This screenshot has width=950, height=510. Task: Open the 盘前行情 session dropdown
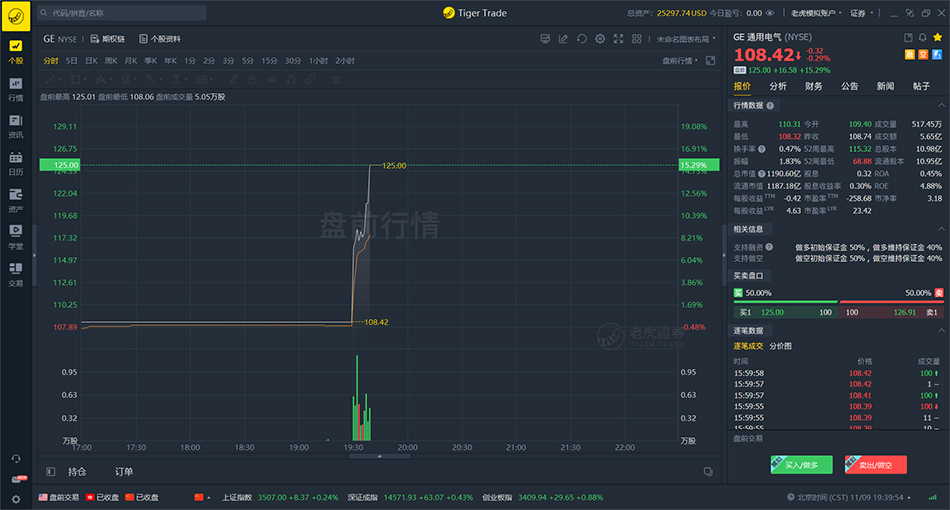click(680, 61)
